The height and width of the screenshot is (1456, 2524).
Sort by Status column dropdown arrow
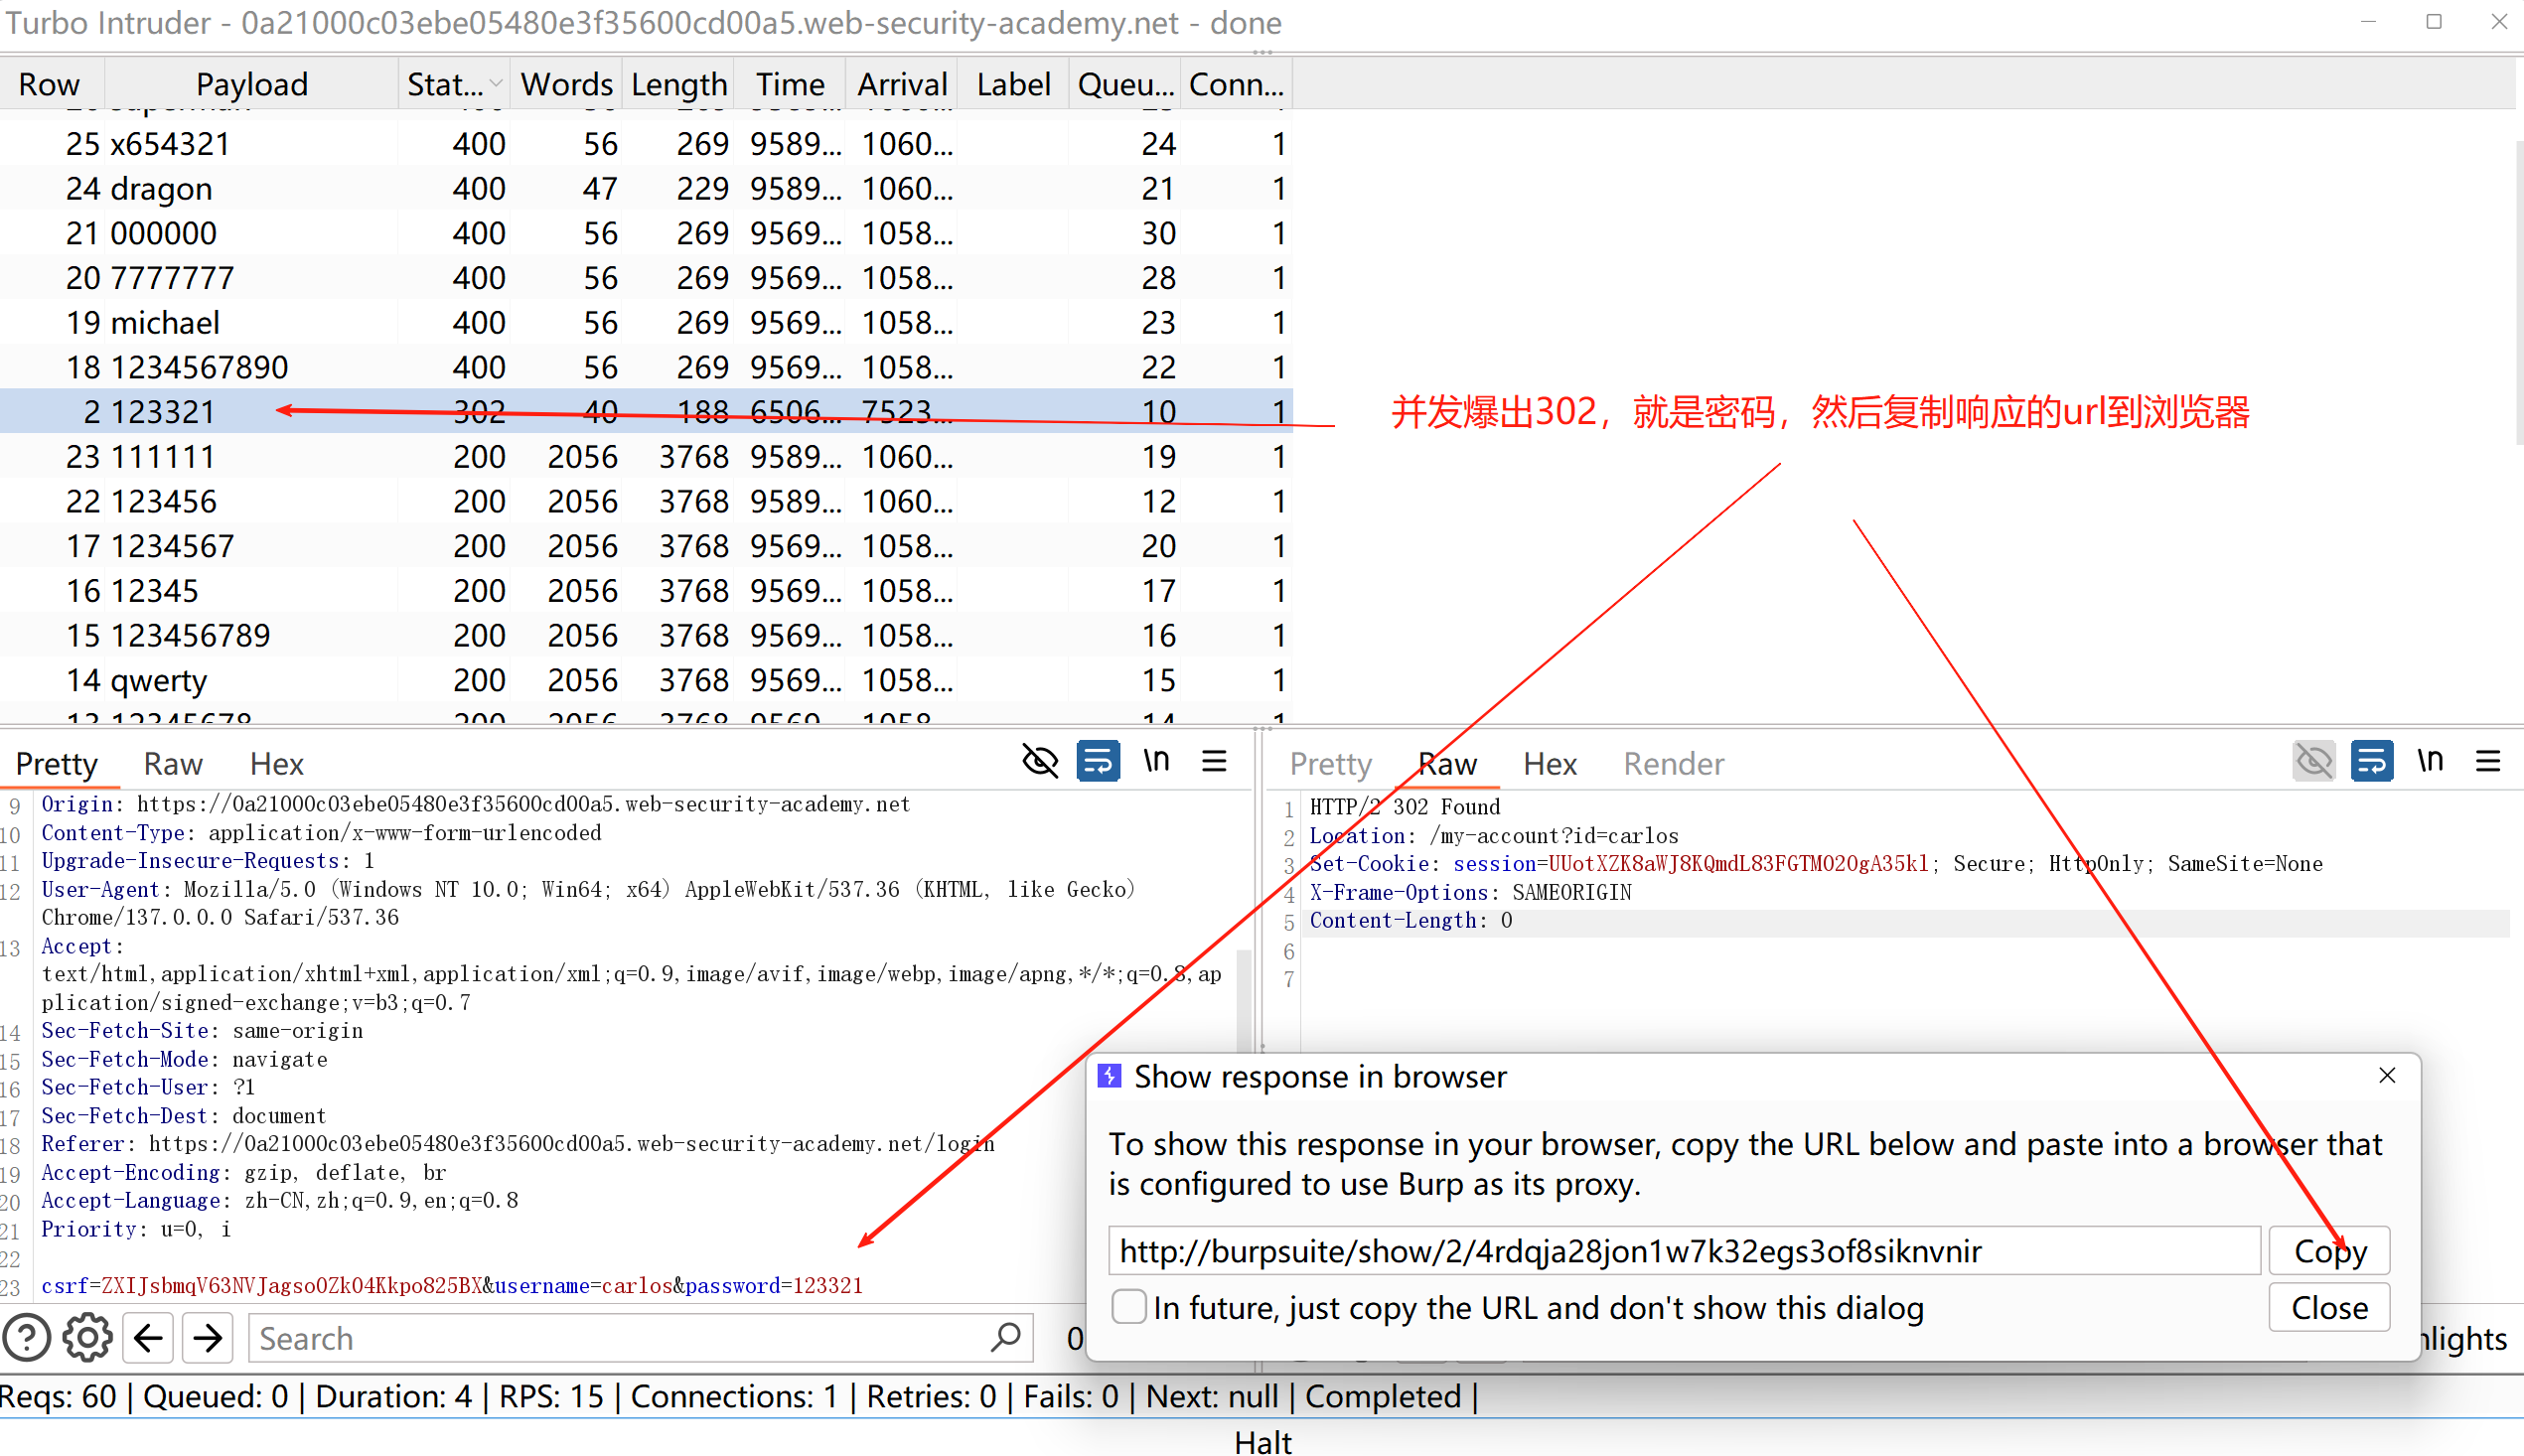click(x=495, y=85)
